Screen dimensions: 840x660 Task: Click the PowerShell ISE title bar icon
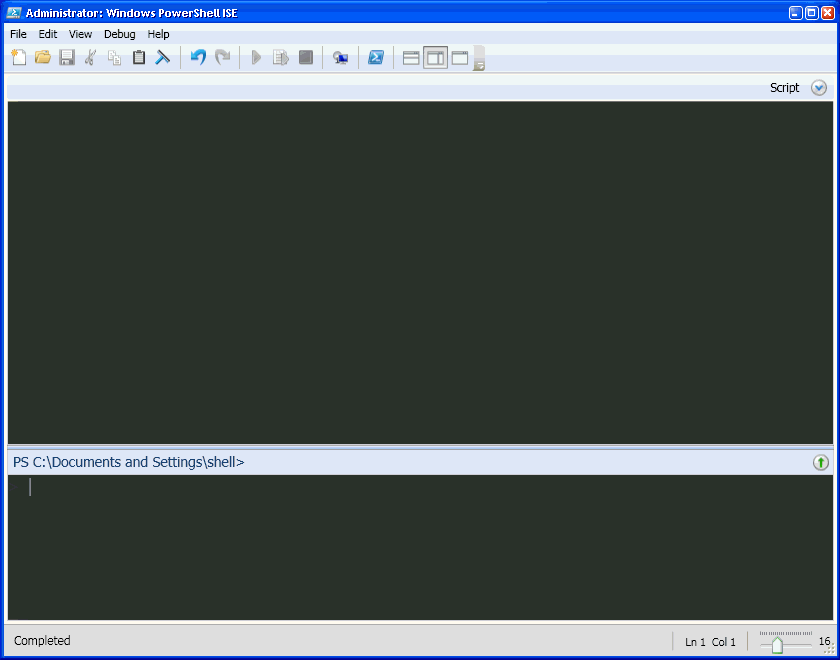coord(13,13)
